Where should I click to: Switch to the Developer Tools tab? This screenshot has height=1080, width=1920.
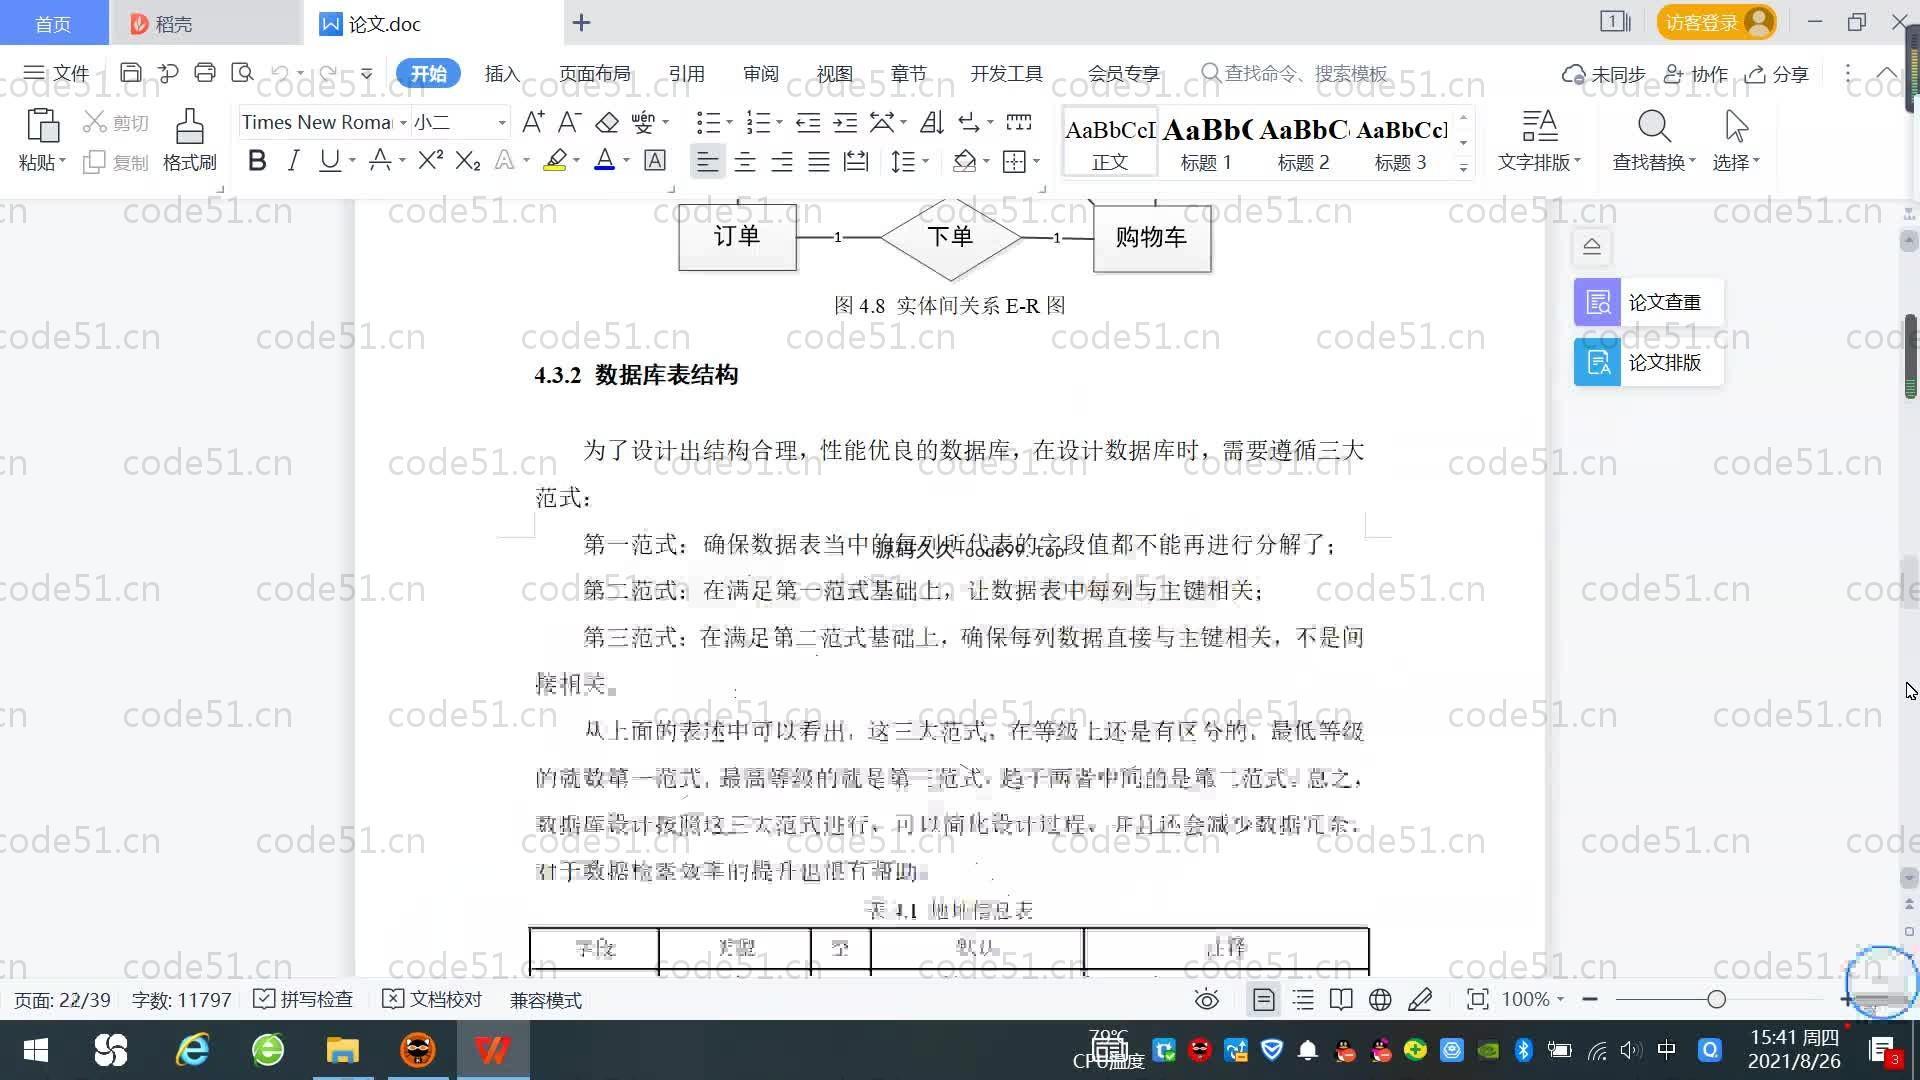tap(1006, 74)
